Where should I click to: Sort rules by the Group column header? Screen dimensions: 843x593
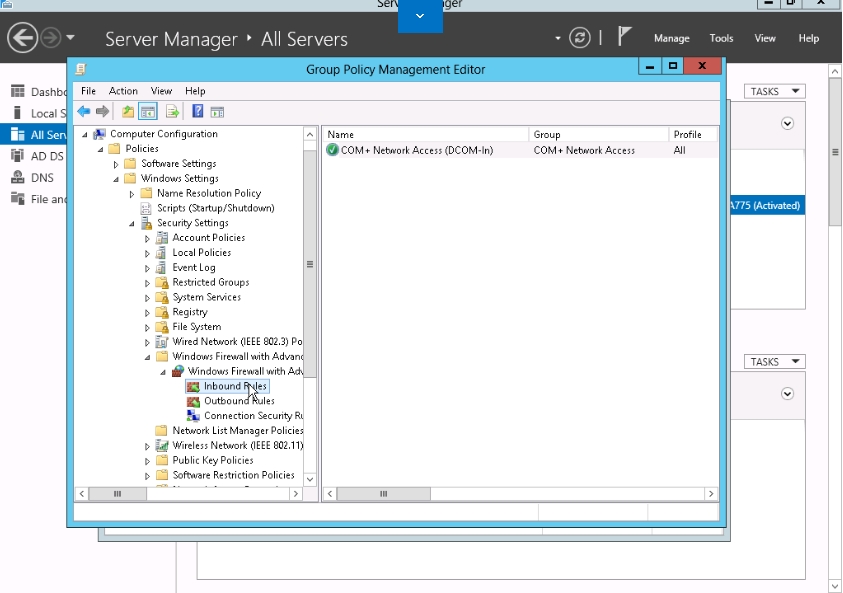coord(598,134)
